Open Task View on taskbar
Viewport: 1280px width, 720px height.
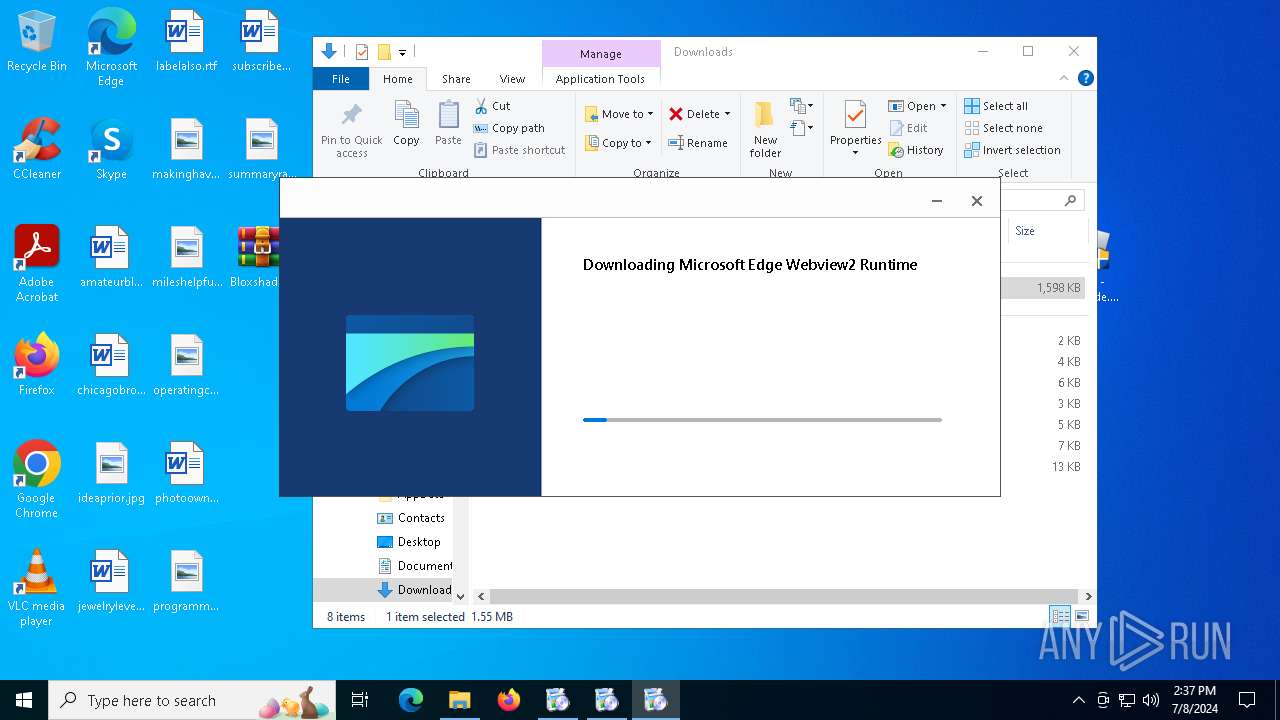click(360, 700)
